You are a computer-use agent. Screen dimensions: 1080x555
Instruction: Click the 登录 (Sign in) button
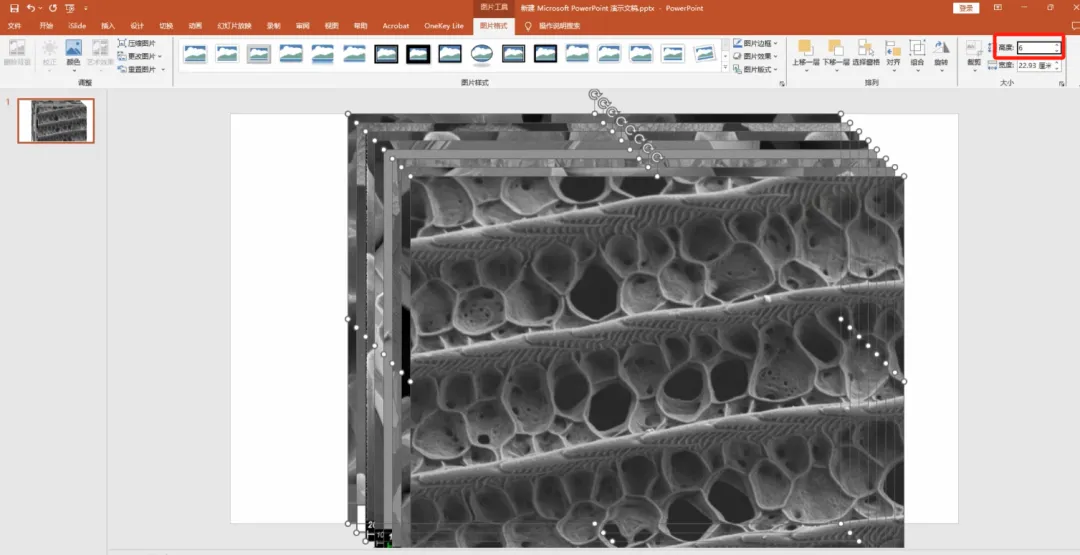[966, 8]
